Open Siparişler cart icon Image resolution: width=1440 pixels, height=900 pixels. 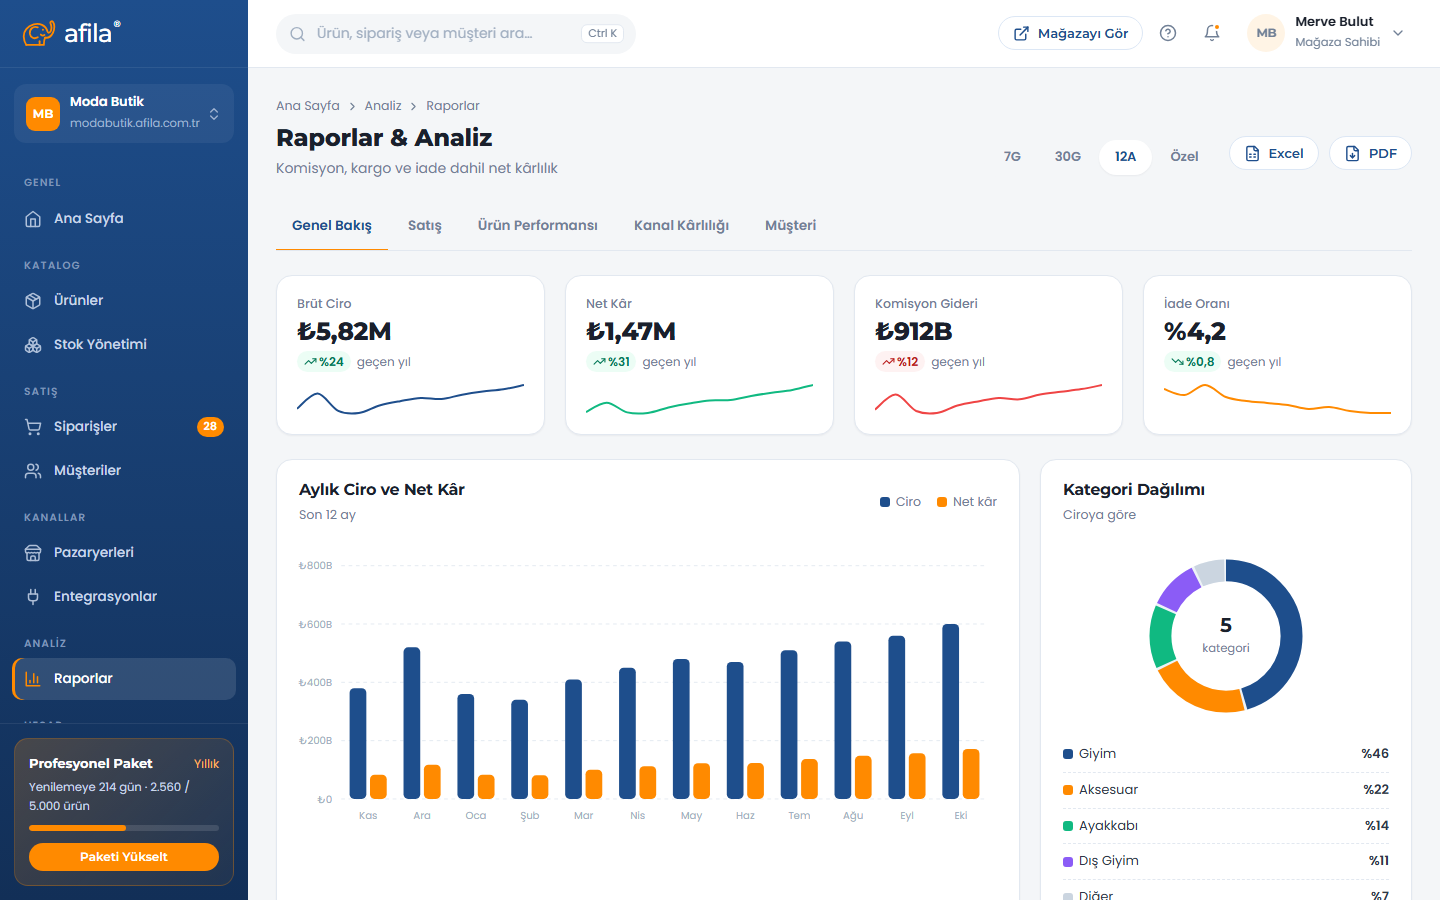[x=33, y=427]
